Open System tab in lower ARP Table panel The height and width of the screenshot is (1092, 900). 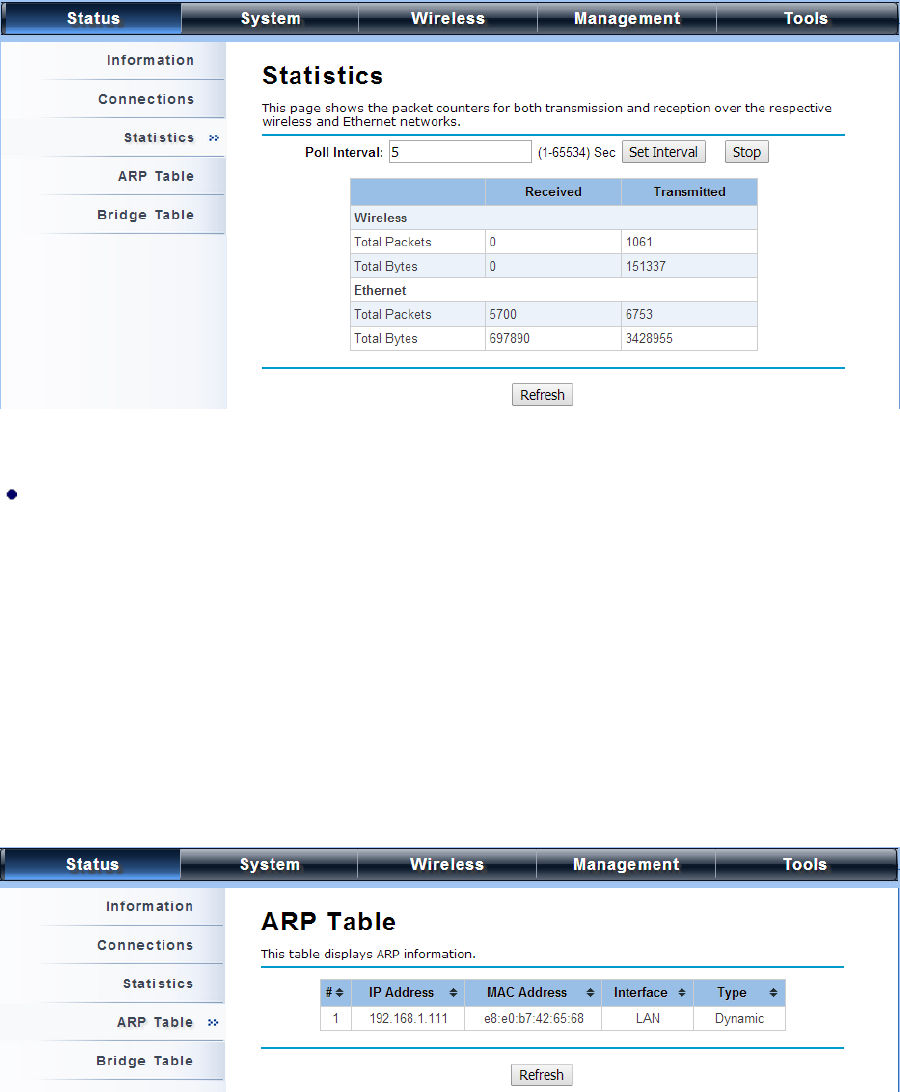[x=270, y=864]
